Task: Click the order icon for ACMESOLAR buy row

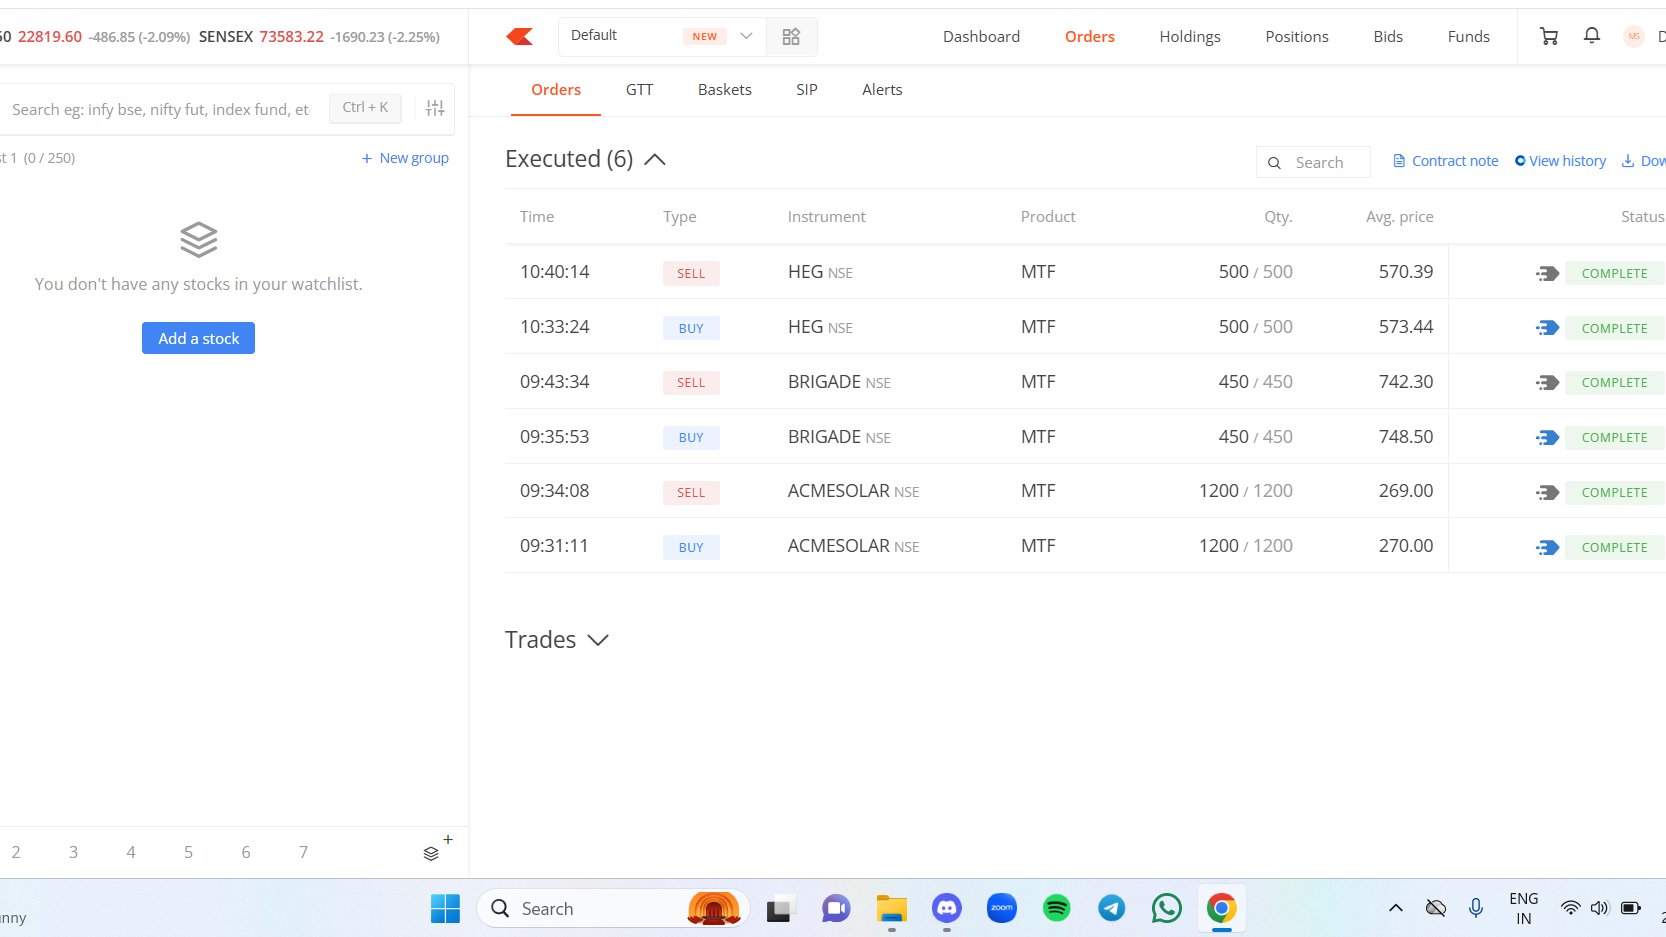Action: [x=1547, y=547]
